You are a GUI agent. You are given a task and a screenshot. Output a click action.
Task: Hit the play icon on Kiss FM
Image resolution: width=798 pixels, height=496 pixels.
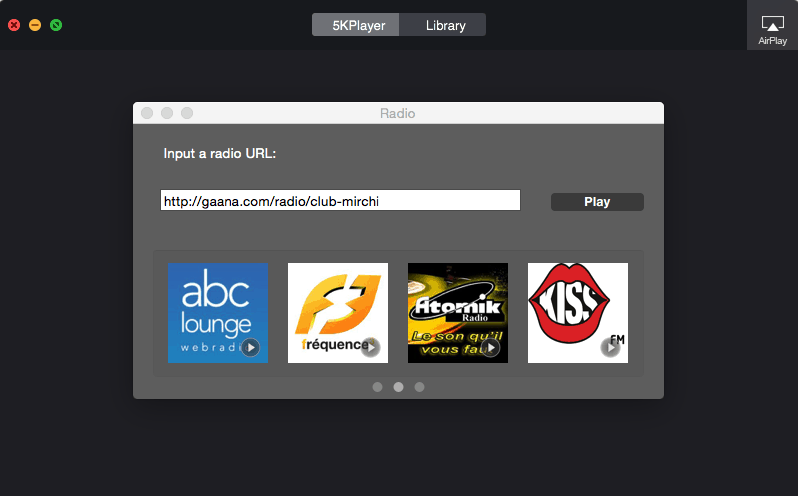(x=610, y=347)
